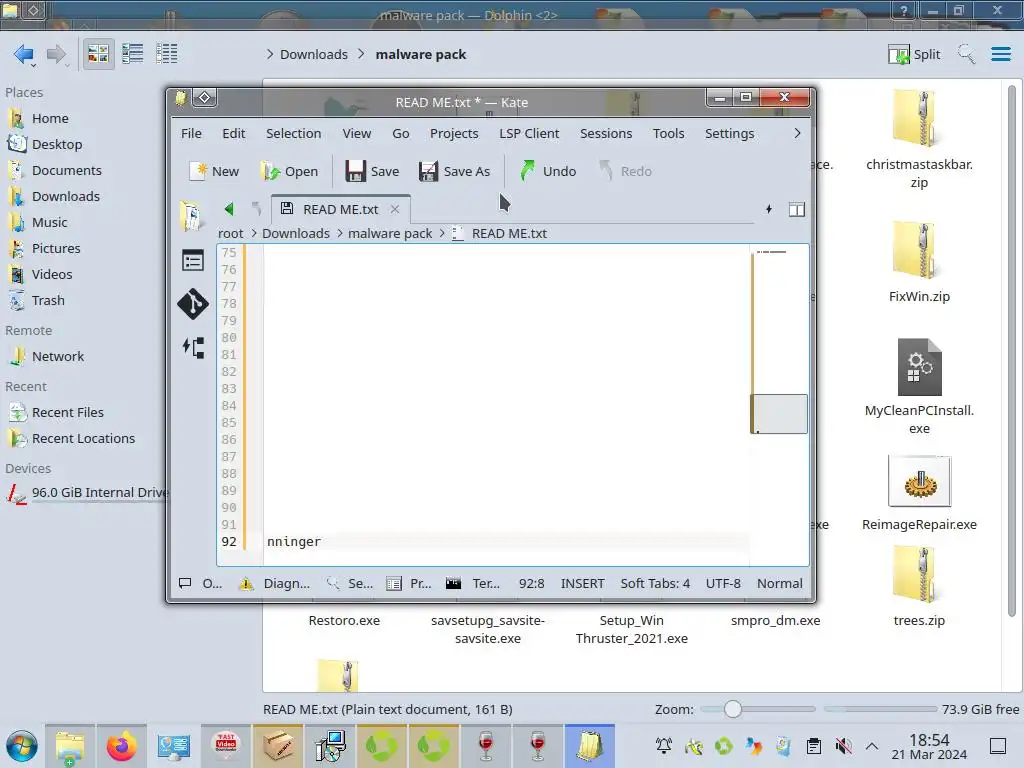This screenshot has width=1024, height=768.
Task: Close the READ ME.txt tab
Action: [x=394, y=209]
